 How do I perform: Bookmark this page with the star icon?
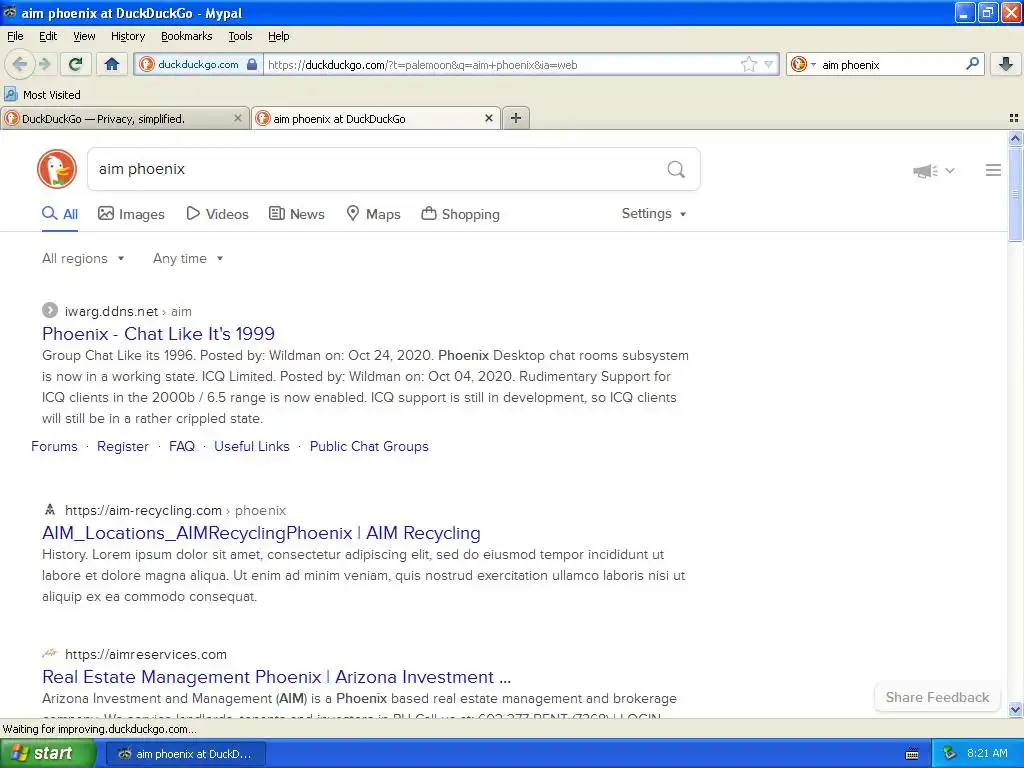[748, 64]
